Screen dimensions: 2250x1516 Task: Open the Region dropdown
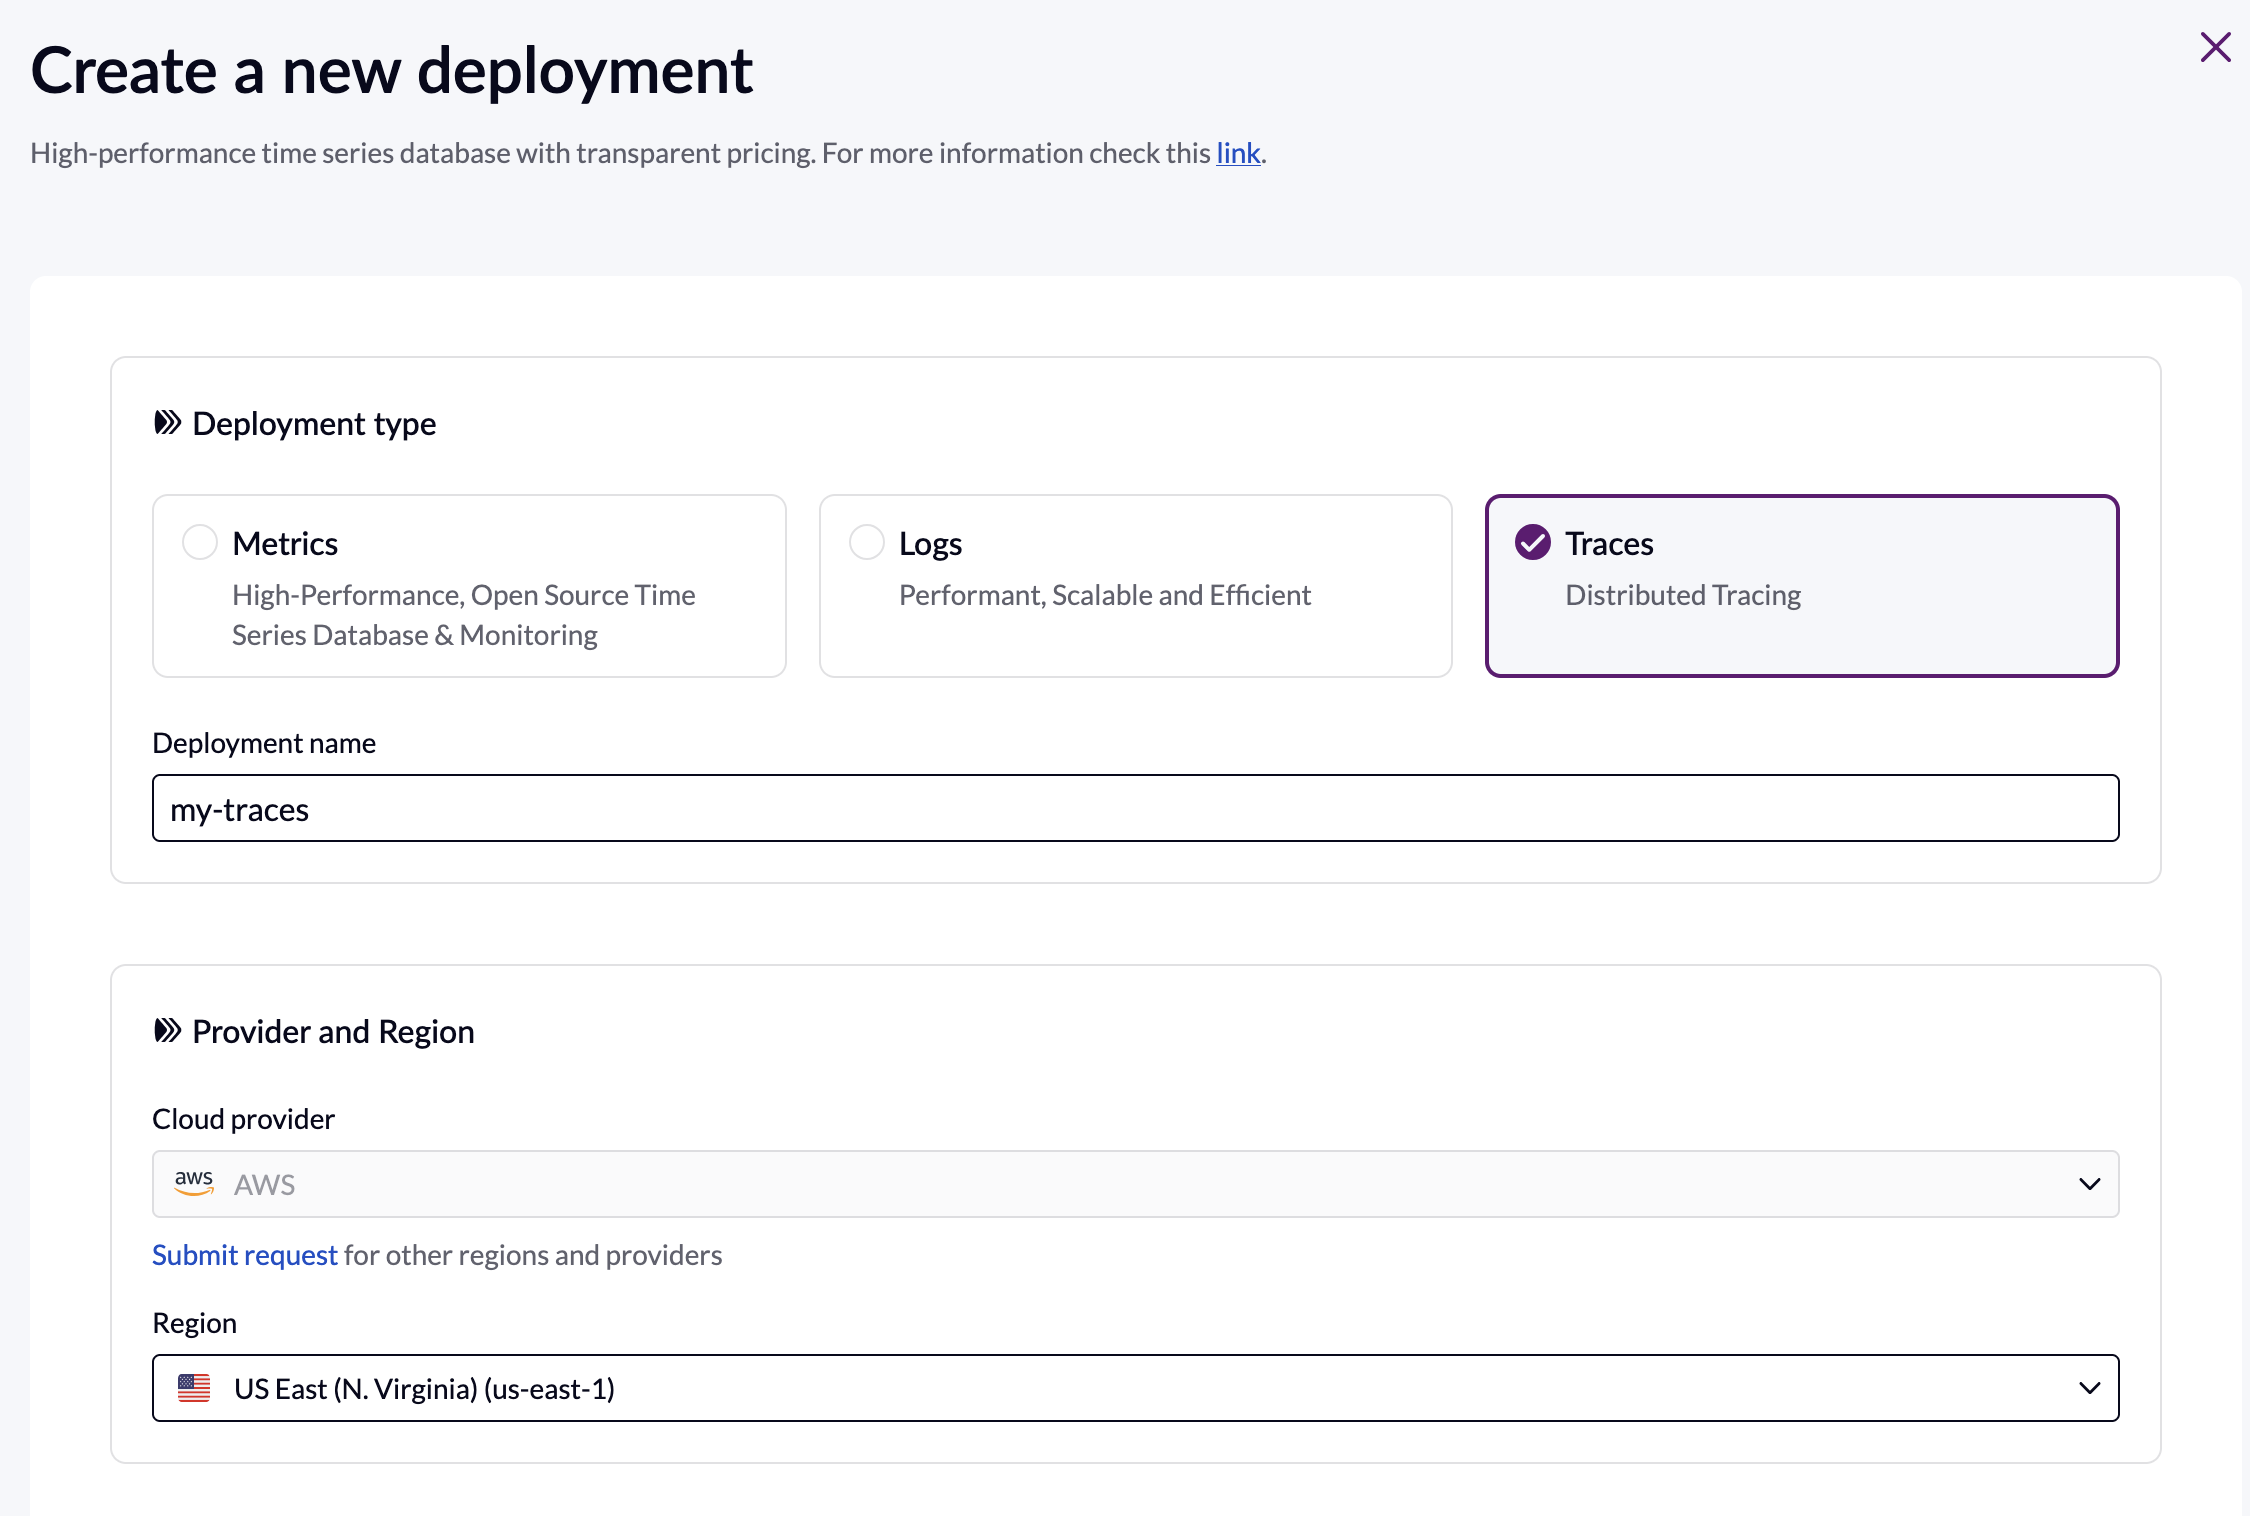coord(1135,1388)
